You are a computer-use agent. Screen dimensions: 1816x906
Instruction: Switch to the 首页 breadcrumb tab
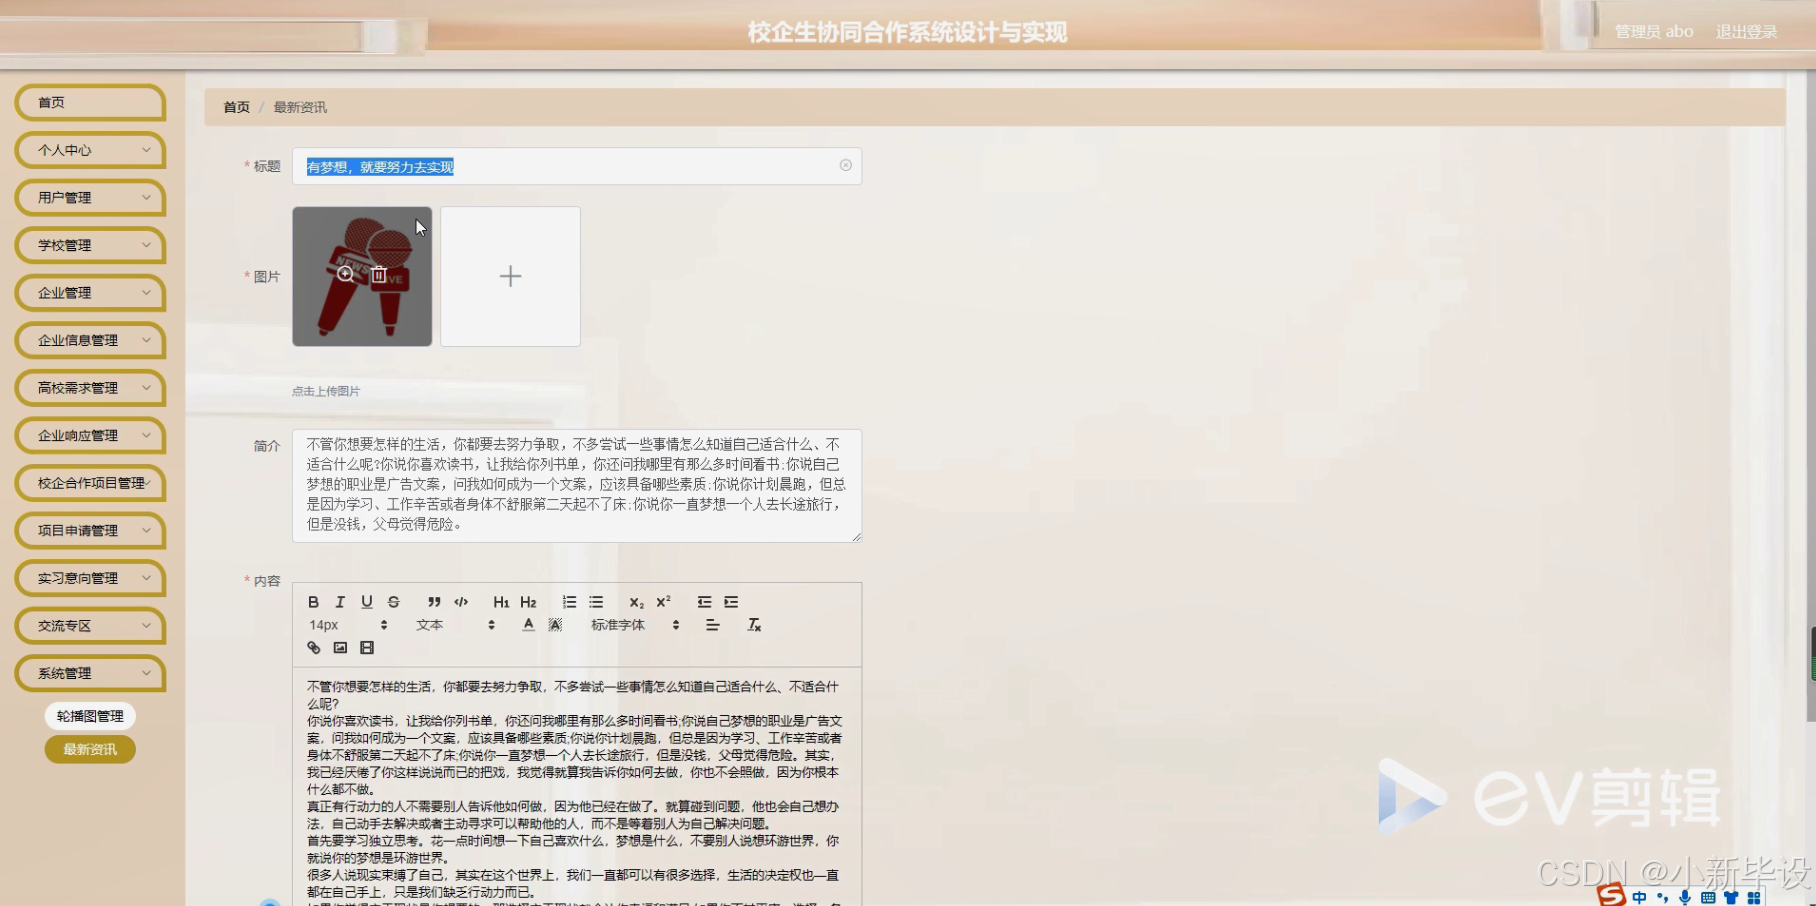235,106
